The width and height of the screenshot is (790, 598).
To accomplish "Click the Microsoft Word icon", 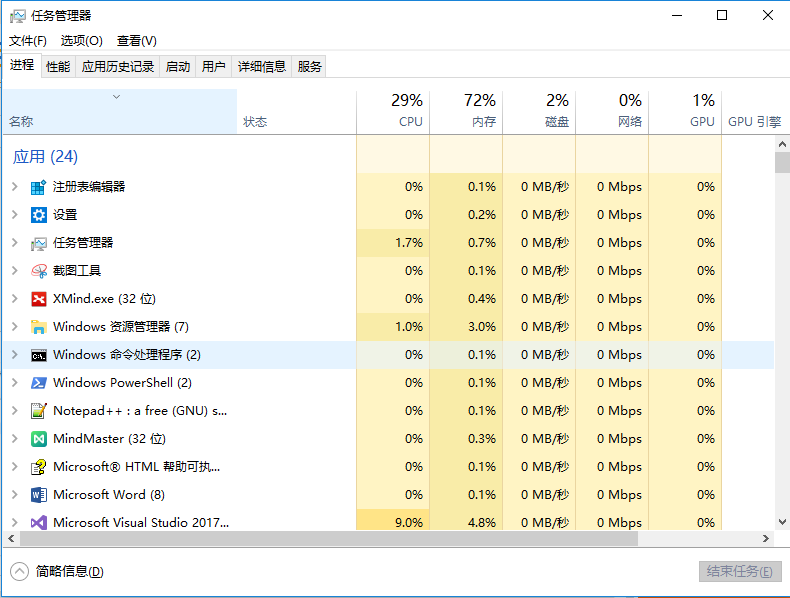I will tap(39, 495).
